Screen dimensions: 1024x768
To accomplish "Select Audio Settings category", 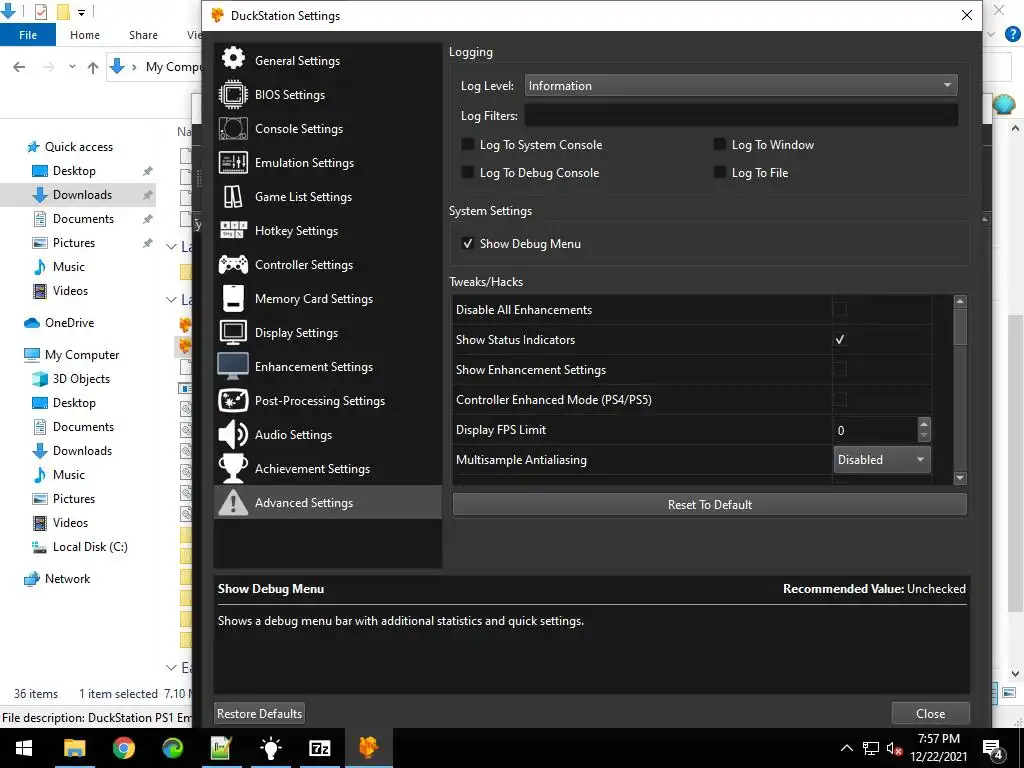I will pos(328,434).
